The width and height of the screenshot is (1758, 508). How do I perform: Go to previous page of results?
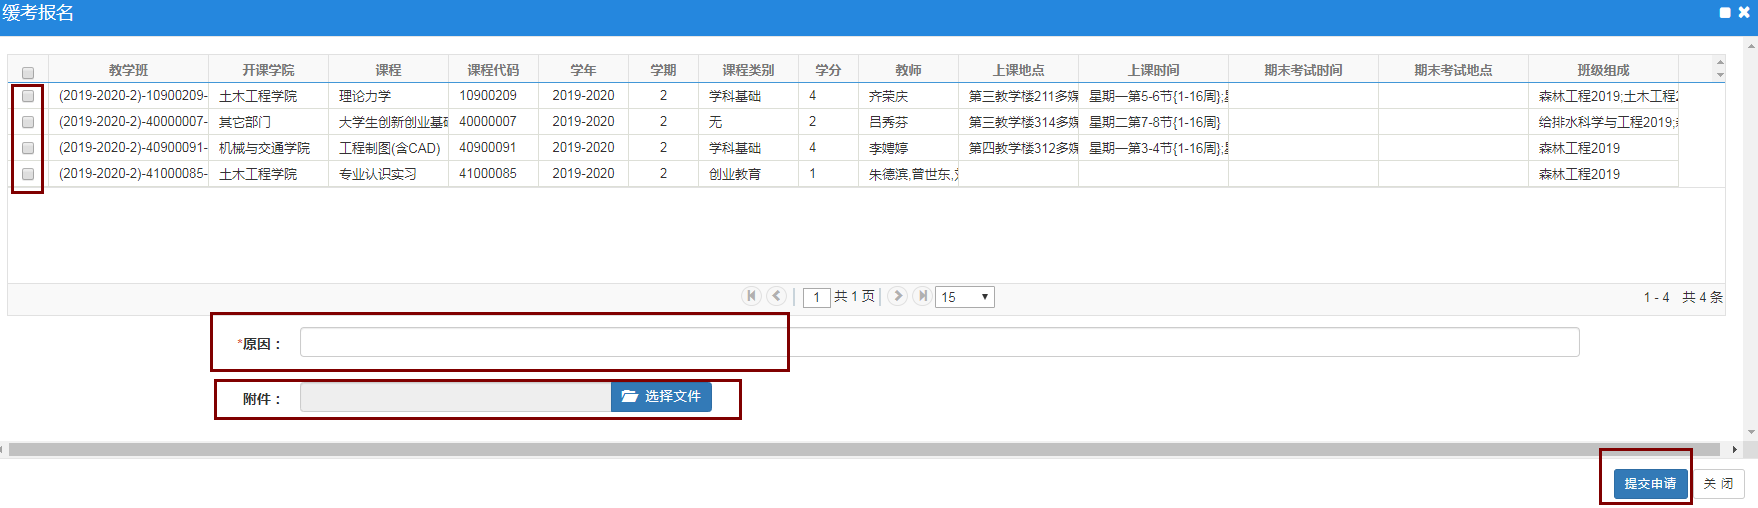click(777, 296)
